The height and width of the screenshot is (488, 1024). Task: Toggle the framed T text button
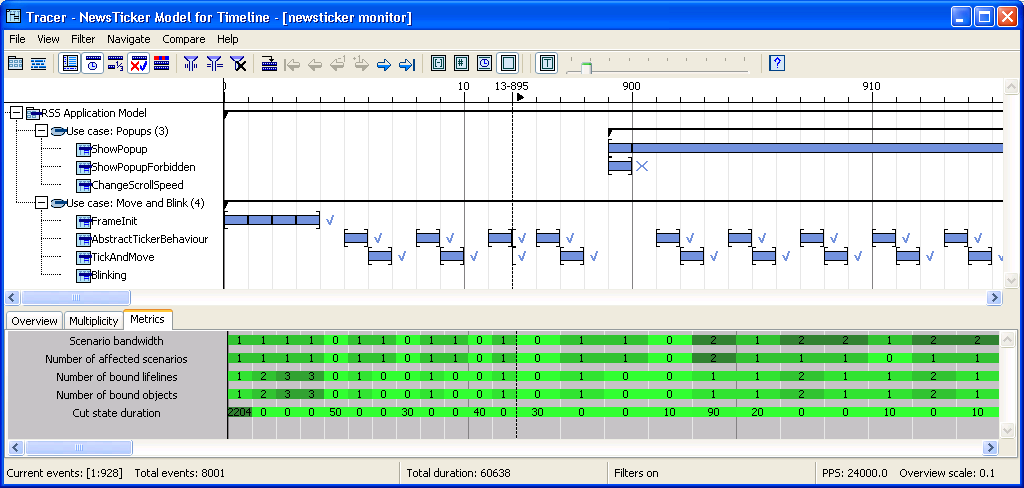pos(547,64)
